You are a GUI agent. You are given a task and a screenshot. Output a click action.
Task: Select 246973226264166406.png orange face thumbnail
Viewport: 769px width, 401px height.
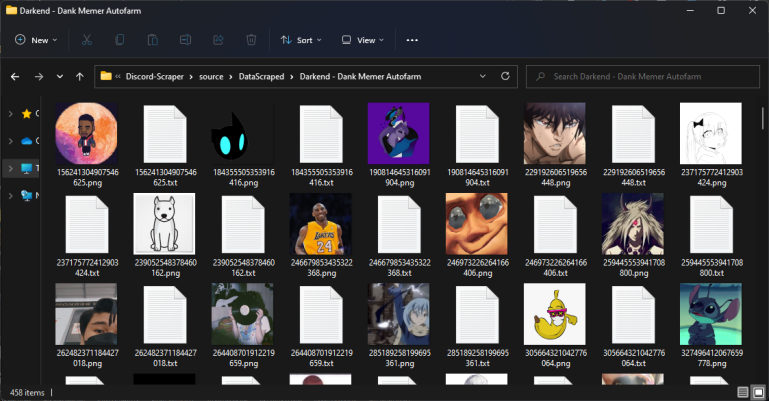click(477, 224)
